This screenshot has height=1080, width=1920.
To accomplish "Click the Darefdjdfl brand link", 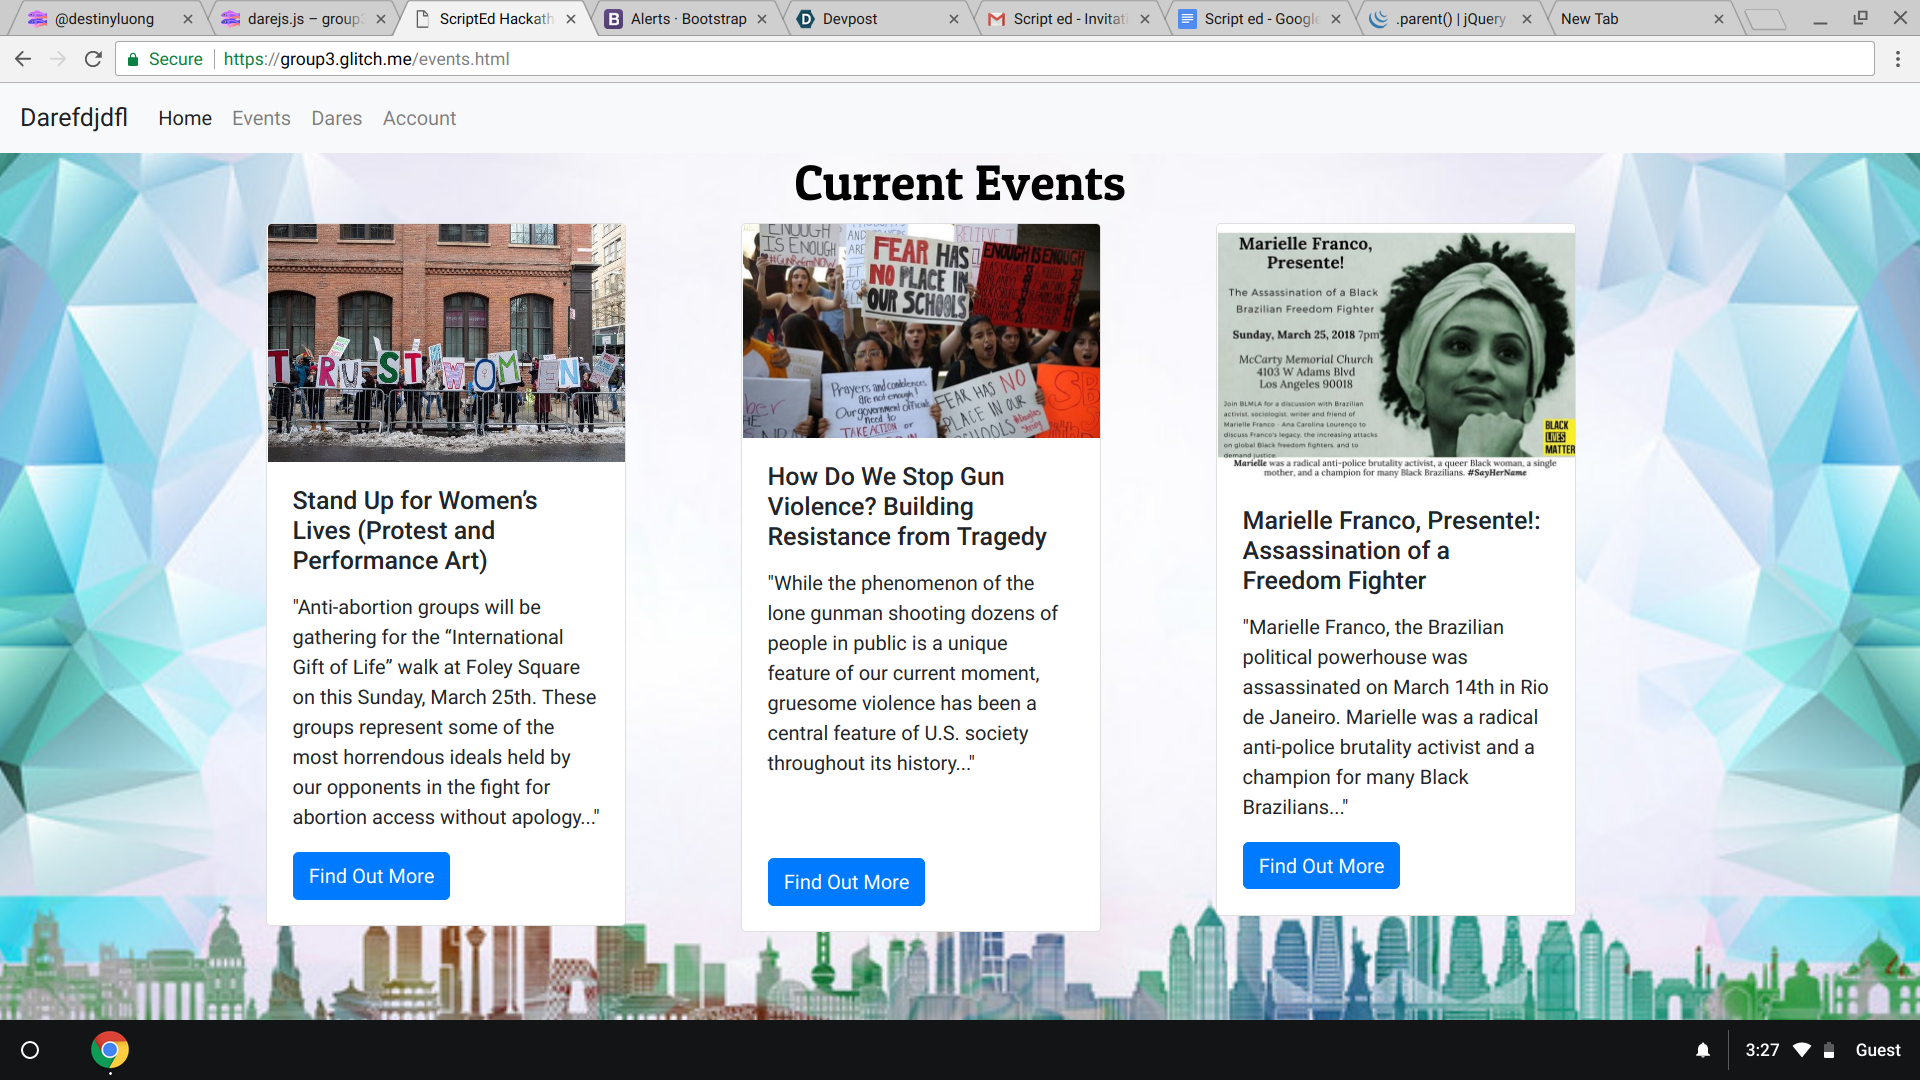I will 74,117.
